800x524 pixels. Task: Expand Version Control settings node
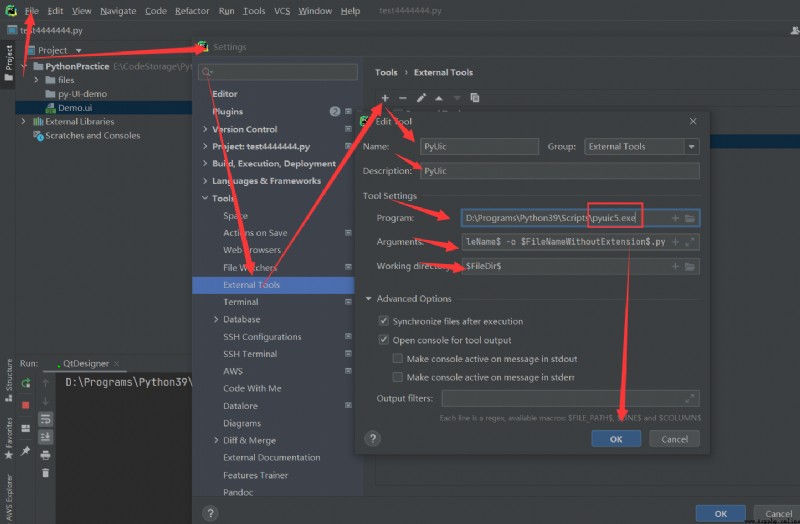click(x=205, y=129)
